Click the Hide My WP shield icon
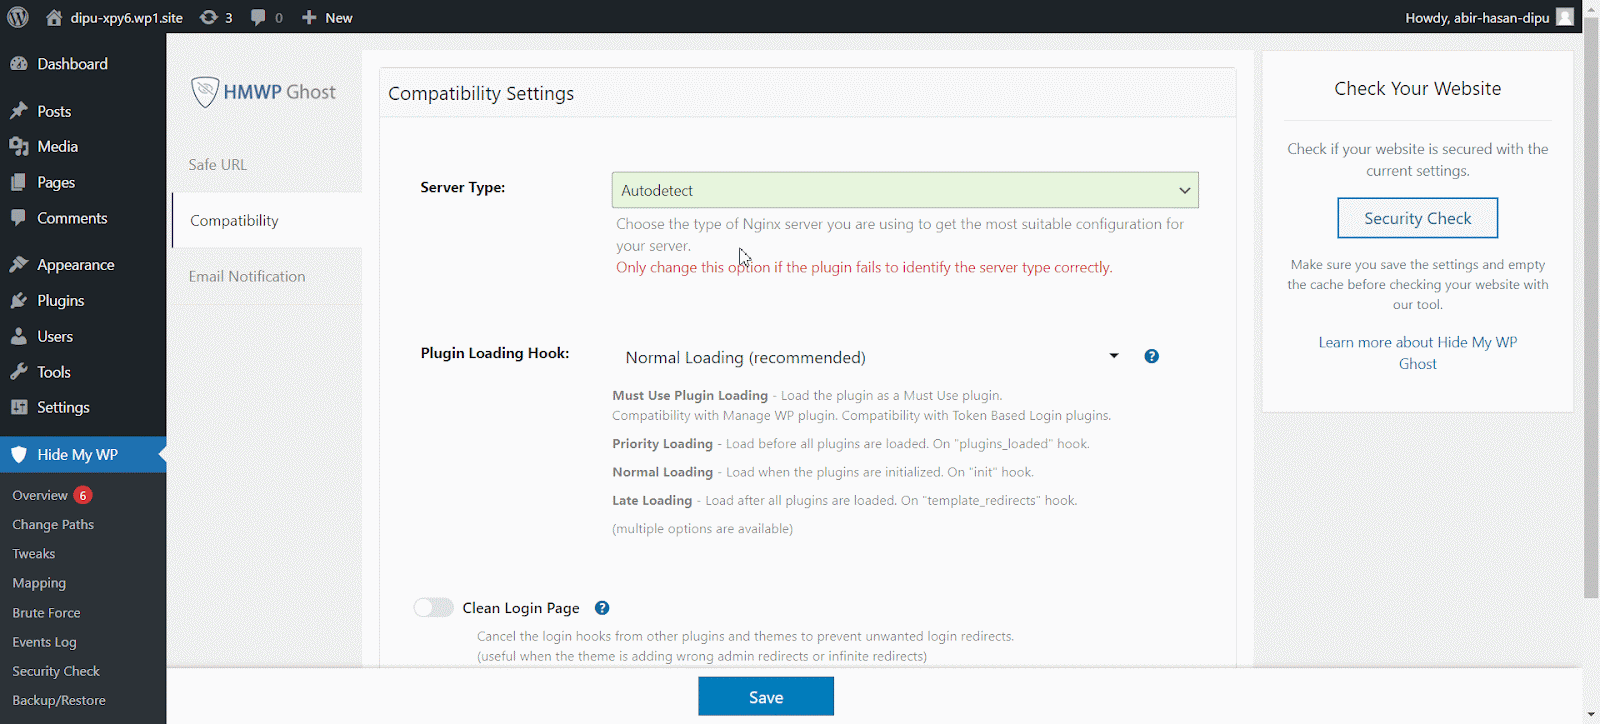Viewport: 1600px width, 724px height. [19, 455]
